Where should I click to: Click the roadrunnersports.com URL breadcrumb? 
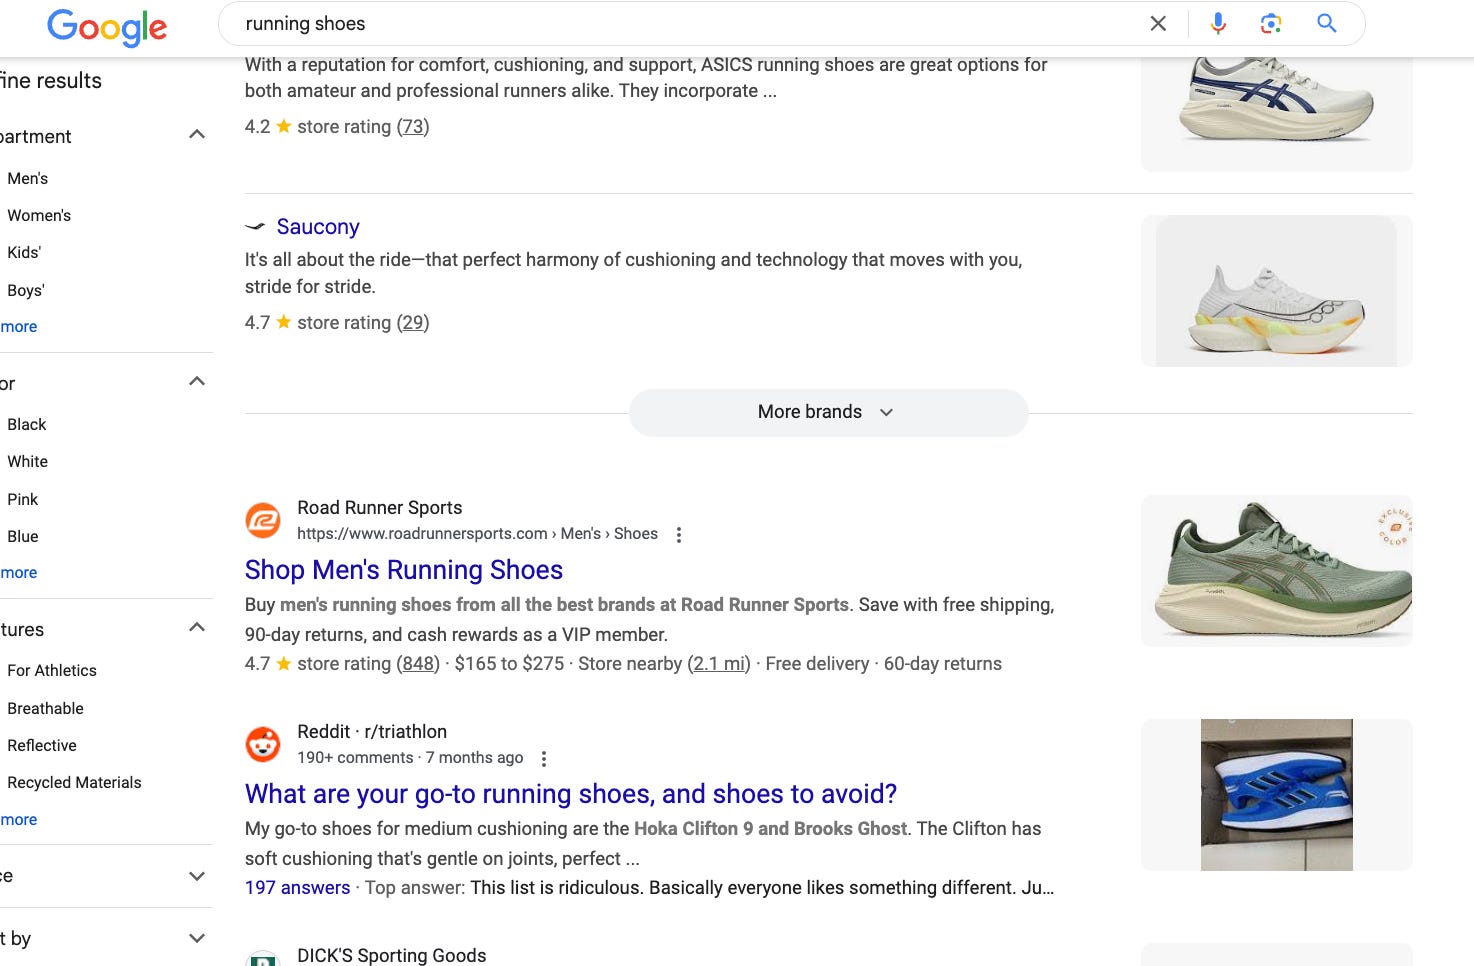tap(477, 534)
